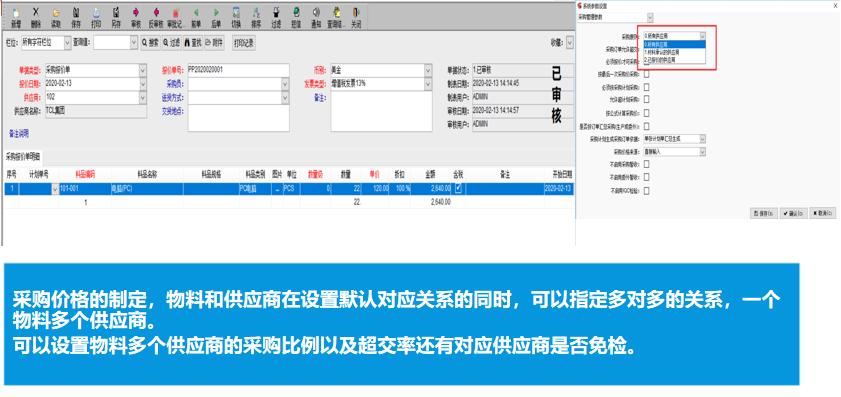Open the 报价日期 date dropdown
The height and width of the screenshot is (397, 841).
(x=143, y=84)
